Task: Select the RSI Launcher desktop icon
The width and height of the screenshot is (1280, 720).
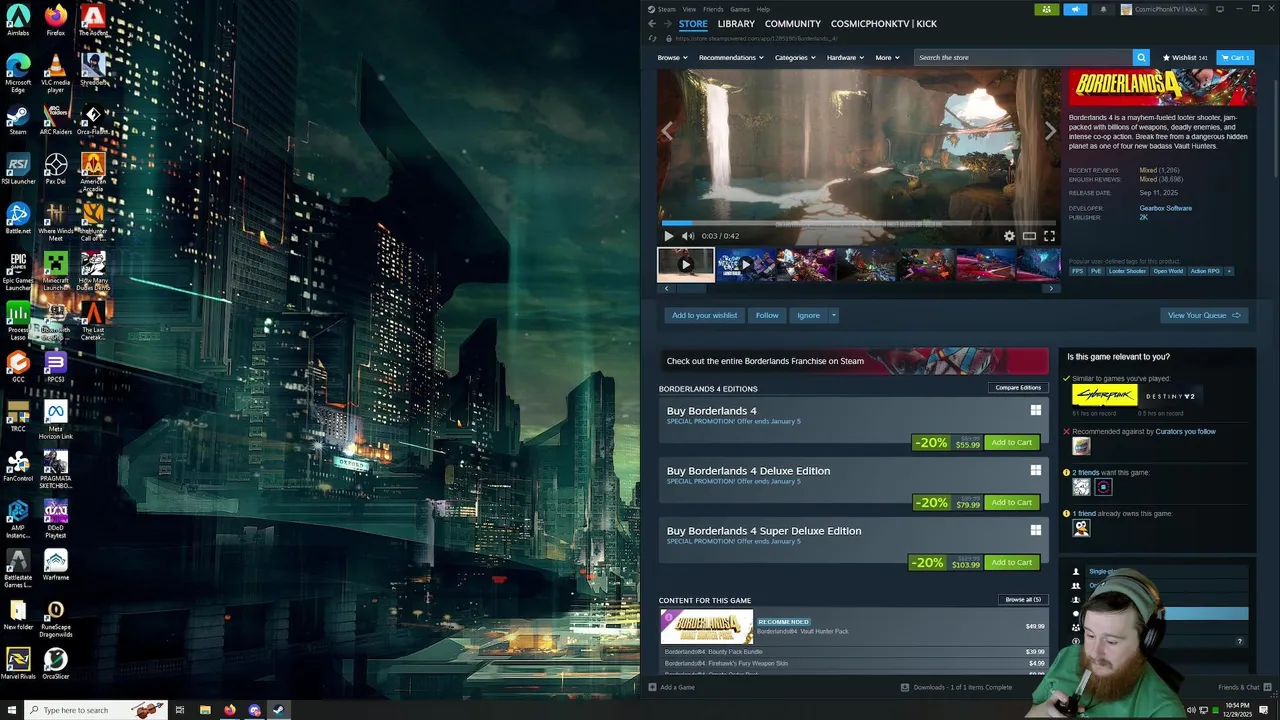Action: point(18,169)
